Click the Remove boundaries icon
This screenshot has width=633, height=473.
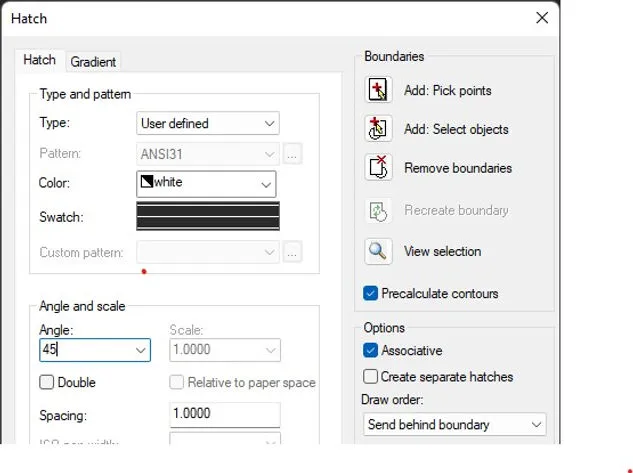(378, 168)
